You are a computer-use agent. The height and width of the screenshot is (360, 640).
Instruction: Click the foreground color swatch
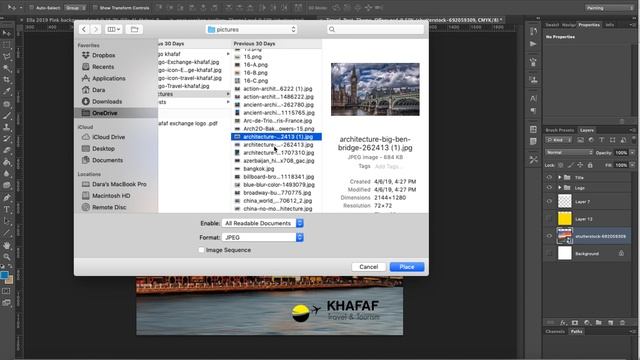(4, 276)
